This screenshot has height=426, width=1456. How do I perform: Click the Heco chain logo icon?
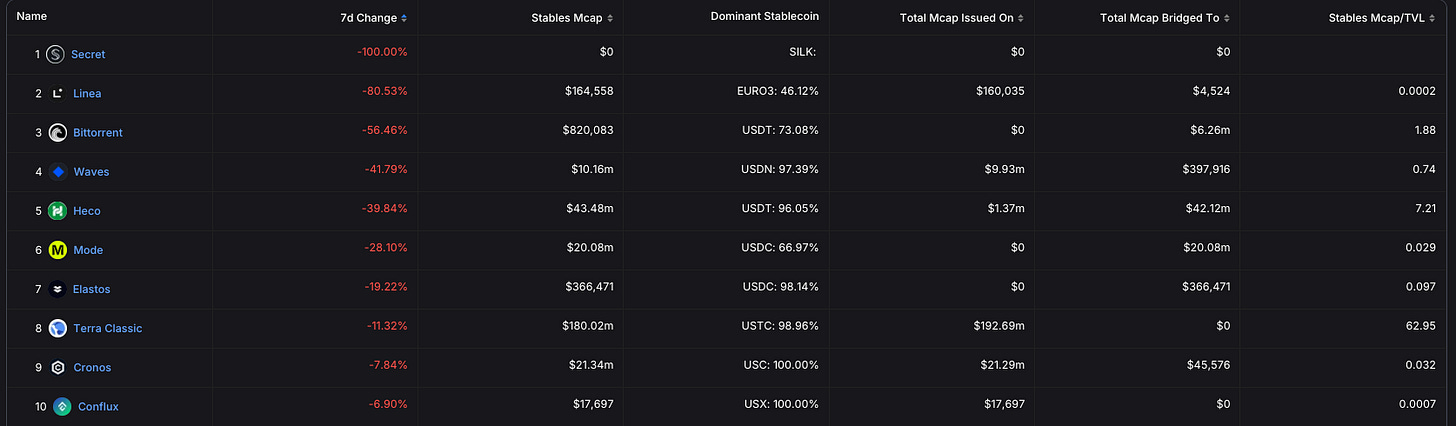point(58,211)
